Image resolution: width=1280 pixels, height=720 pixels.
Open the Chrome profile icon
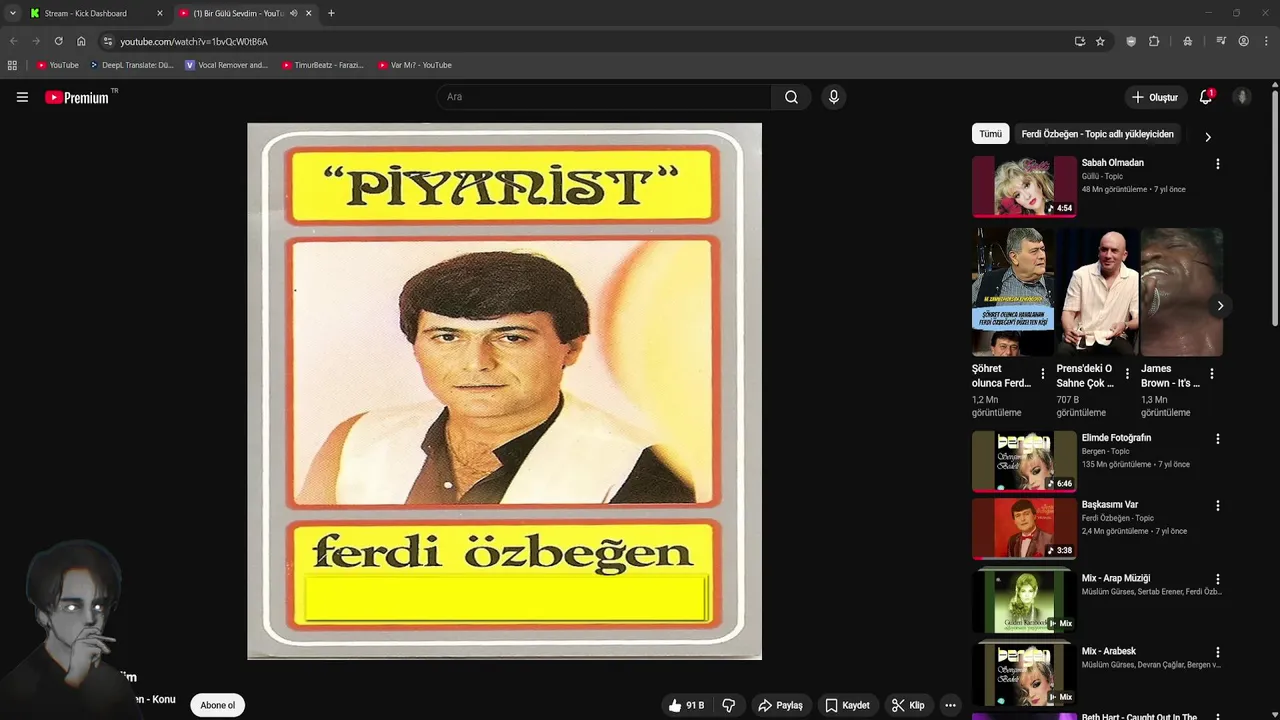coord(1243,41)
